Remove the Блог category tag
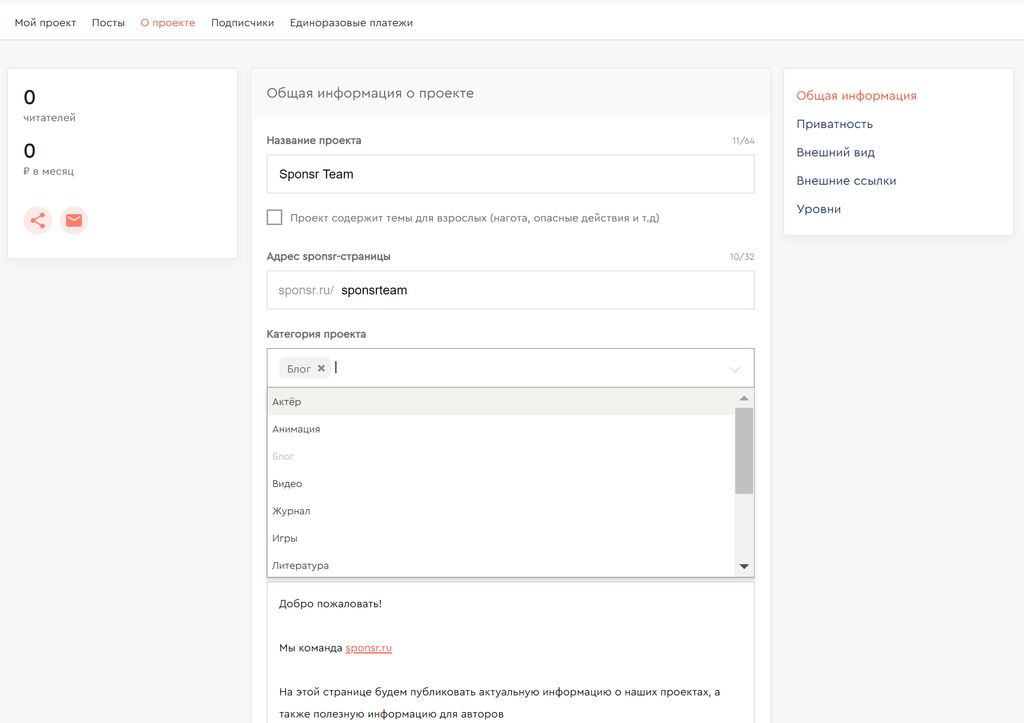 coord(321,368)
